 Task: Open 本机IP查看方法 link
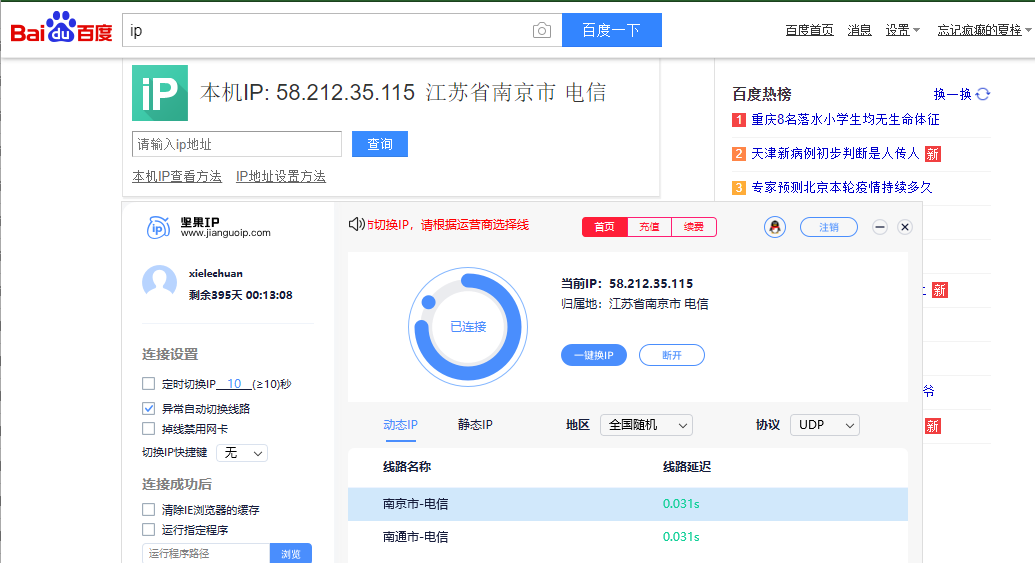[x=177, y=176]
